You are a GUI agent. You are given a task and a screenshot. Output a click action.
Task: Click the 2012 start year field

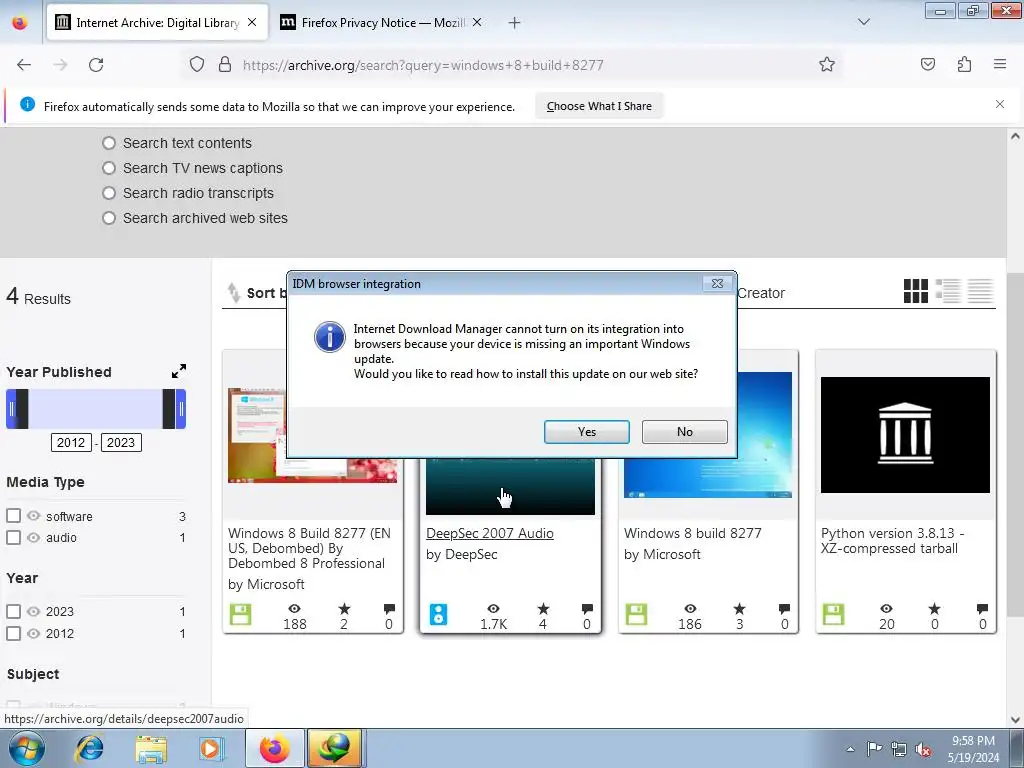(x=71, y=443)
